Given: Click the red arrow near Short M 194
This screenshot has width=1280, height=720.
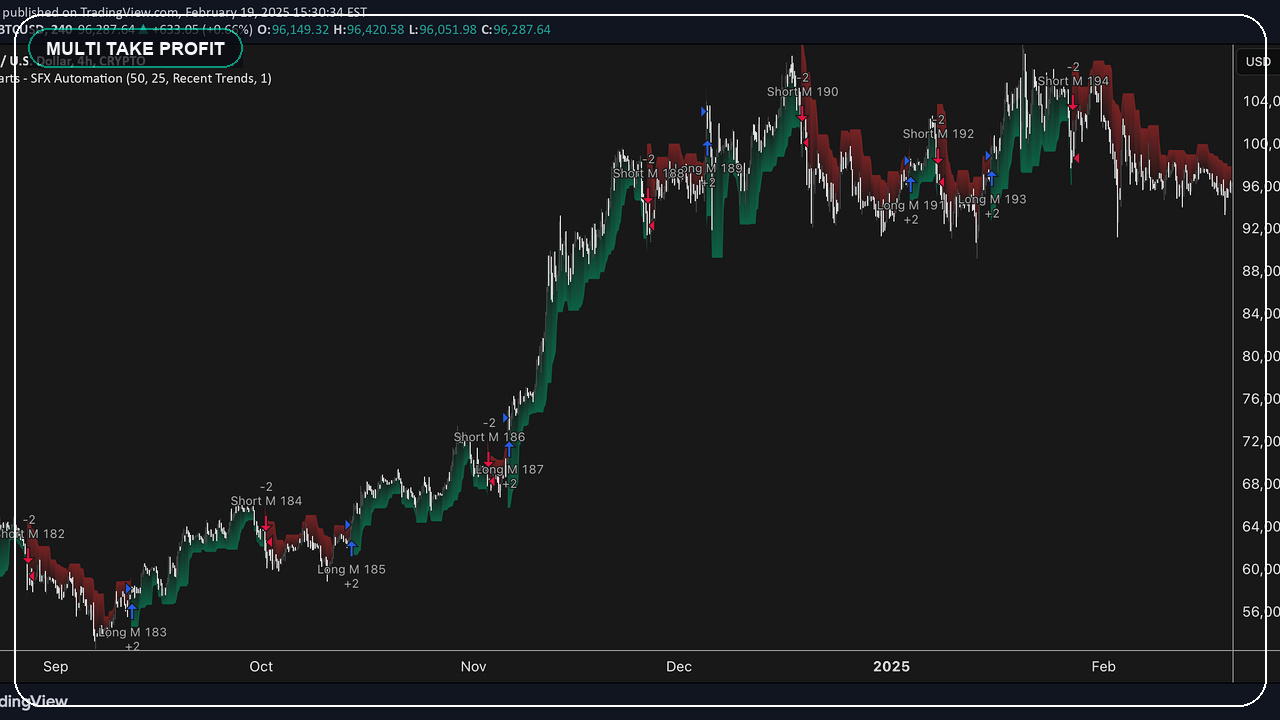Looking at the screenshot, I should click(x=1074, y=103).
